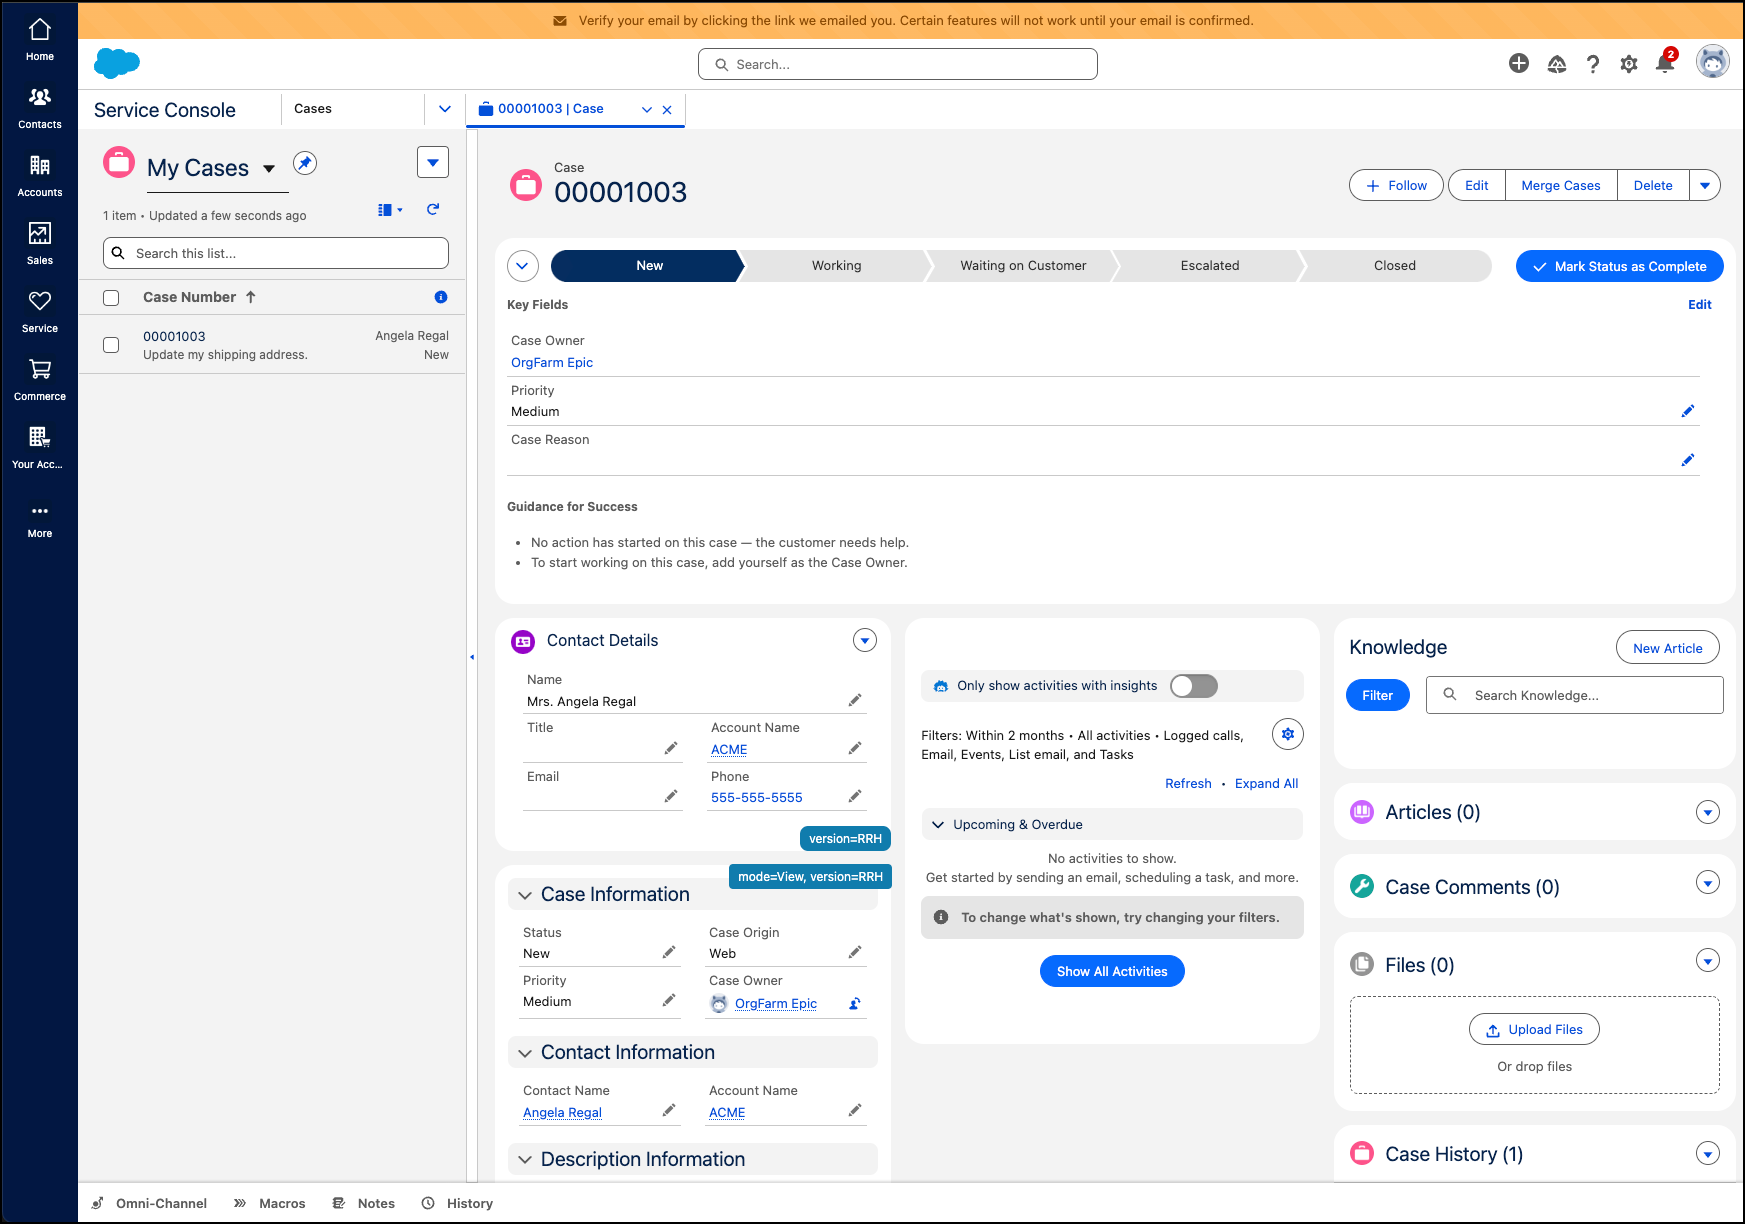Viewport: 1745px width, 1224px height.
Task: Click Upload Files button
Action: click(1534, 1029)
